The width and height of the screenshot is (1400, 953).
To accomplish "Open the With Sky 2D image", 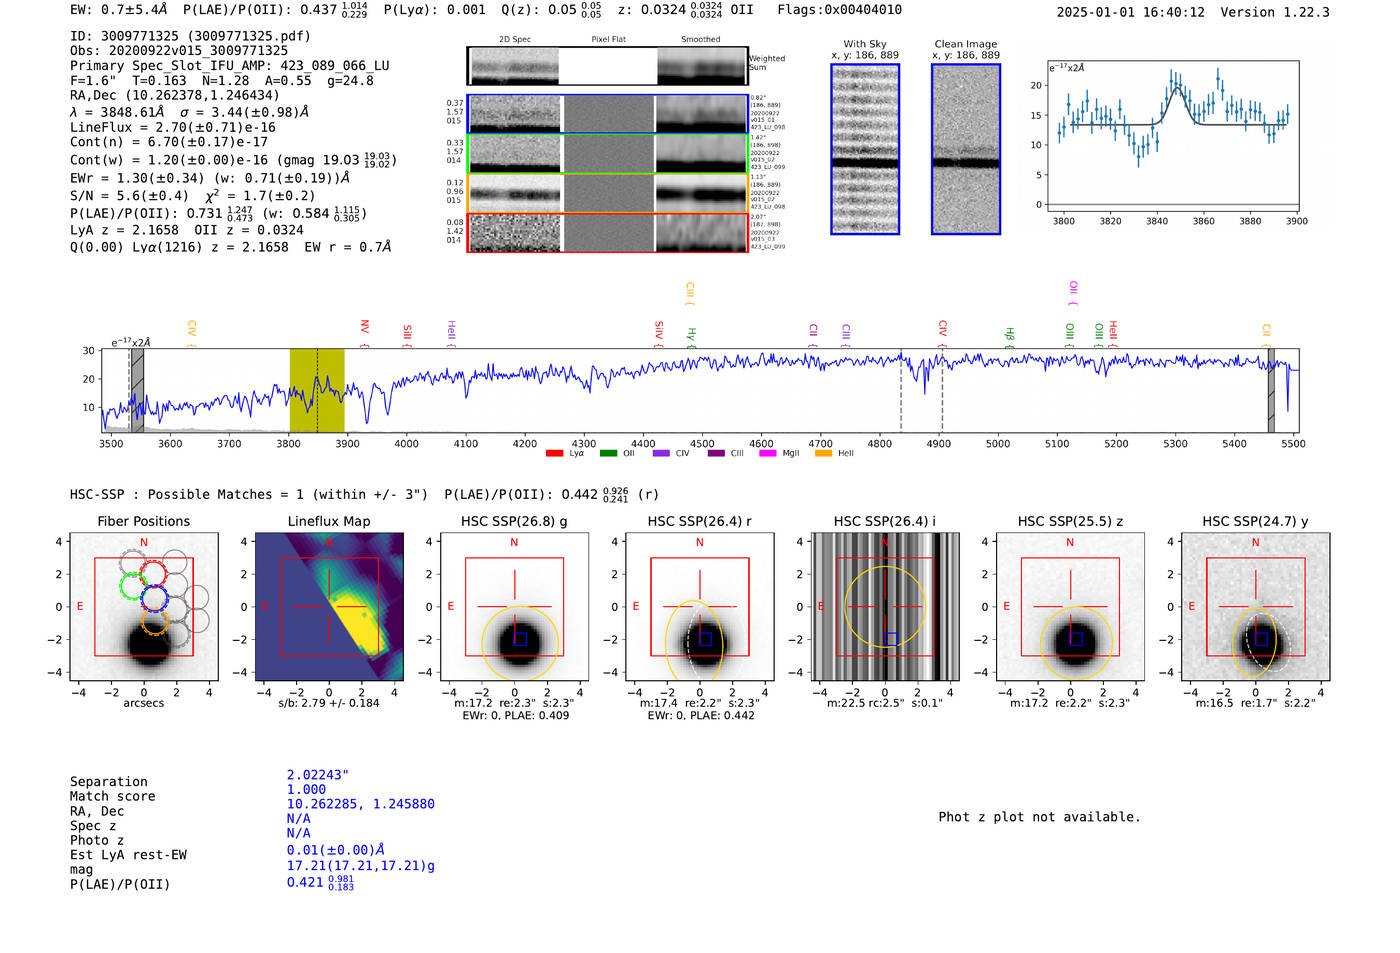I will pyautogui.click(x=865, y=149).
